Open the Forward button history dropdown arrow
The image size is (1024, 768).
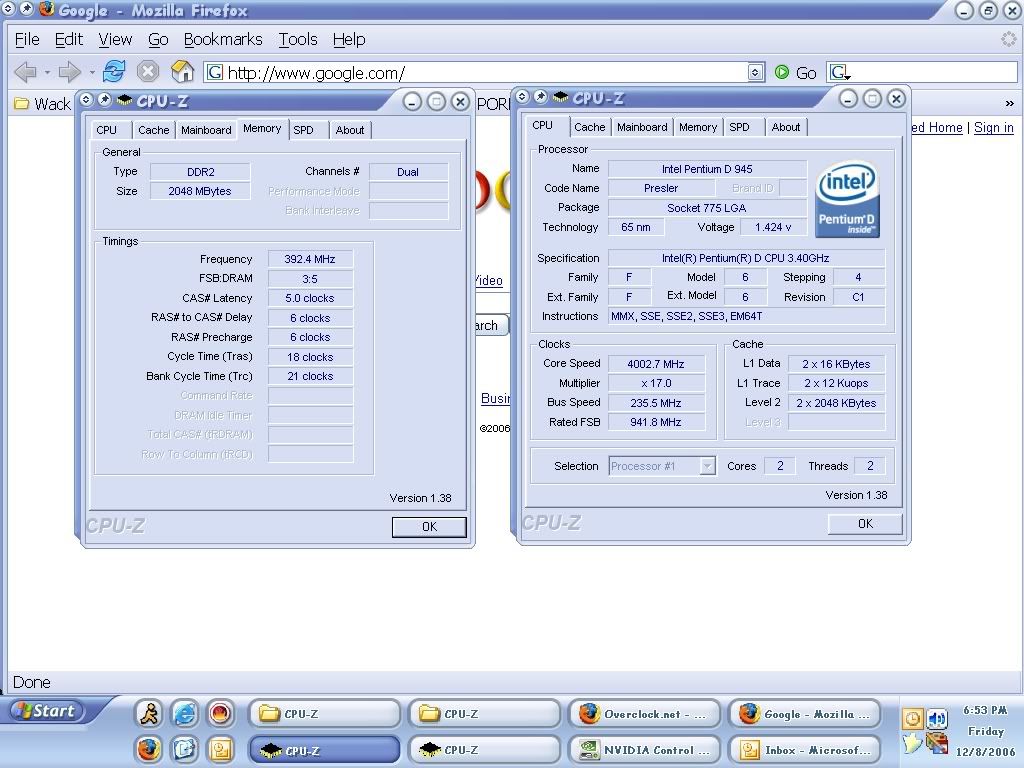(x=91, y=72)
